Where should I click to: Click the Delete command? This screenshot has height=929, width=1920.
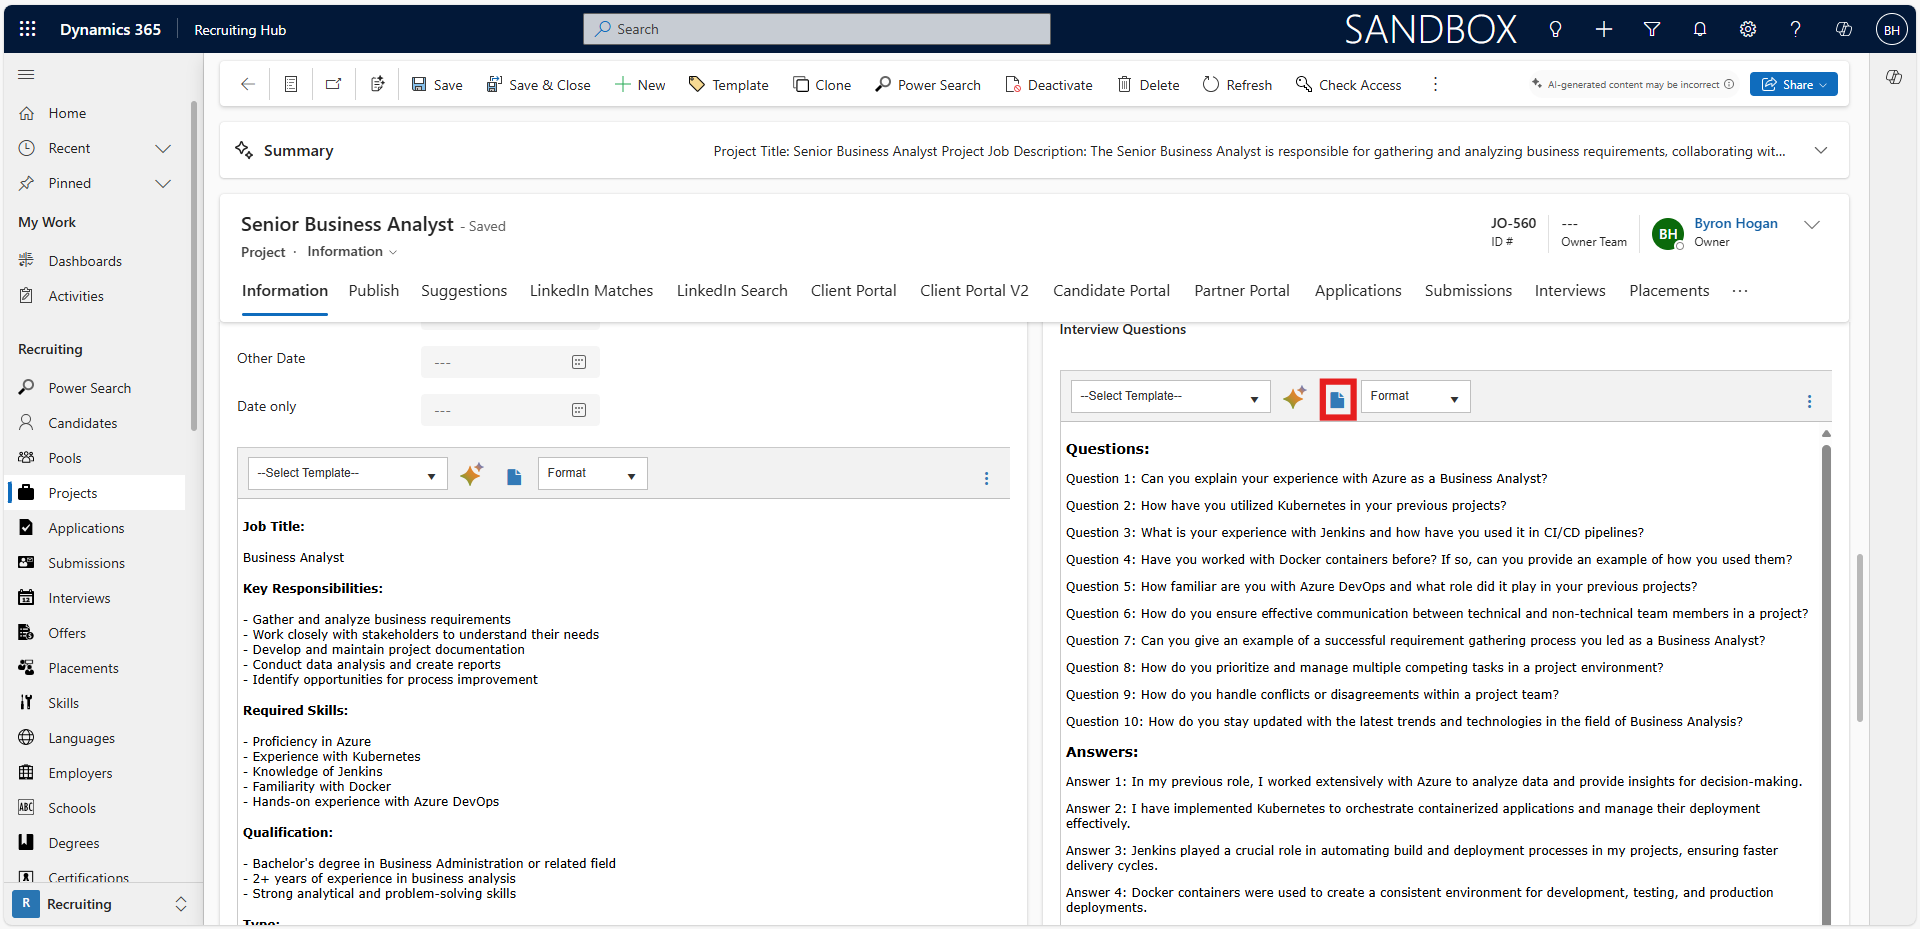(1148, 85)
